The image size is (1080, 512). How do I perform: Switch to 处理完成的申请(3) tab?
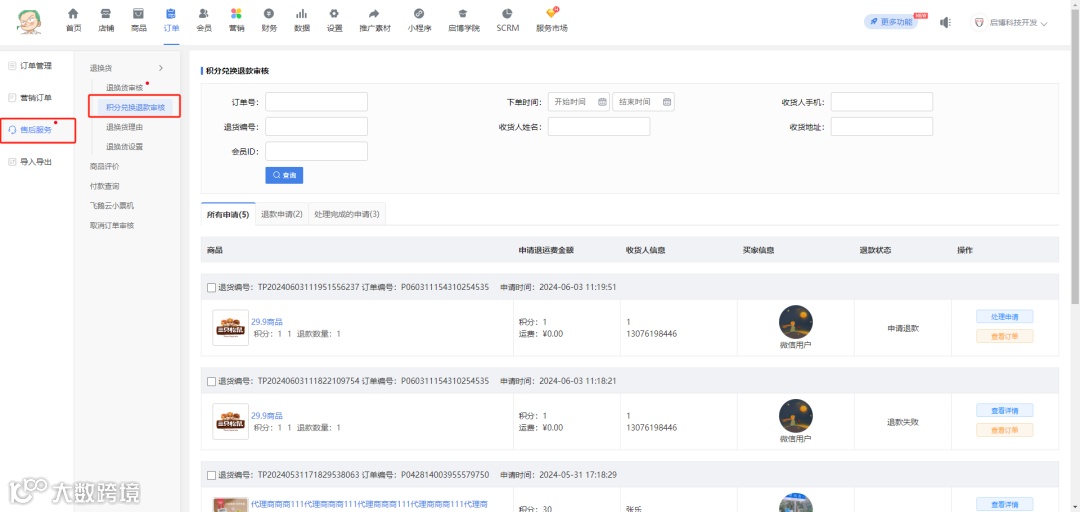[346, 214]
